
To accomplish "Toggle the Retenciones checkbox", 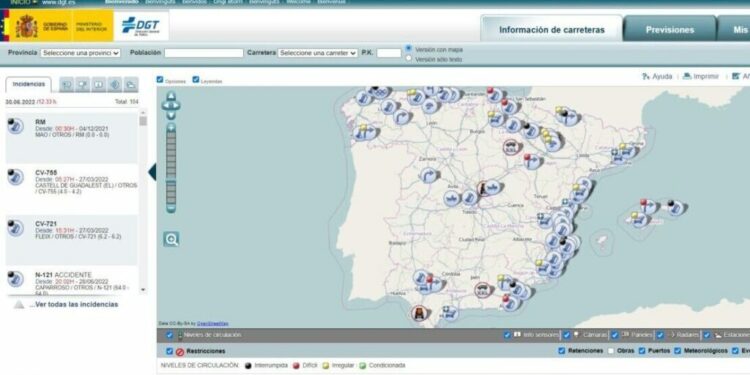I will tap(562, 351).
